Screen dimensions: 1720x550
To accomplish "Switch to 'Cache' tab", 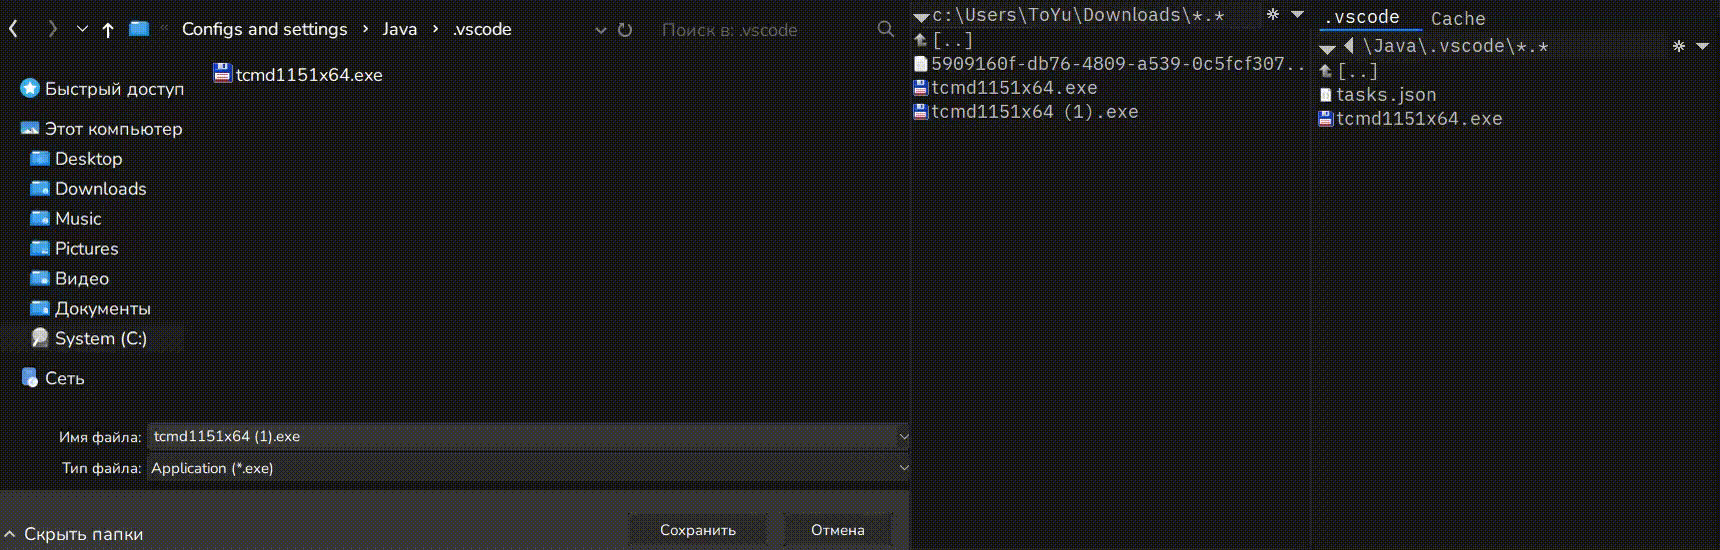I will point(1458,18).
